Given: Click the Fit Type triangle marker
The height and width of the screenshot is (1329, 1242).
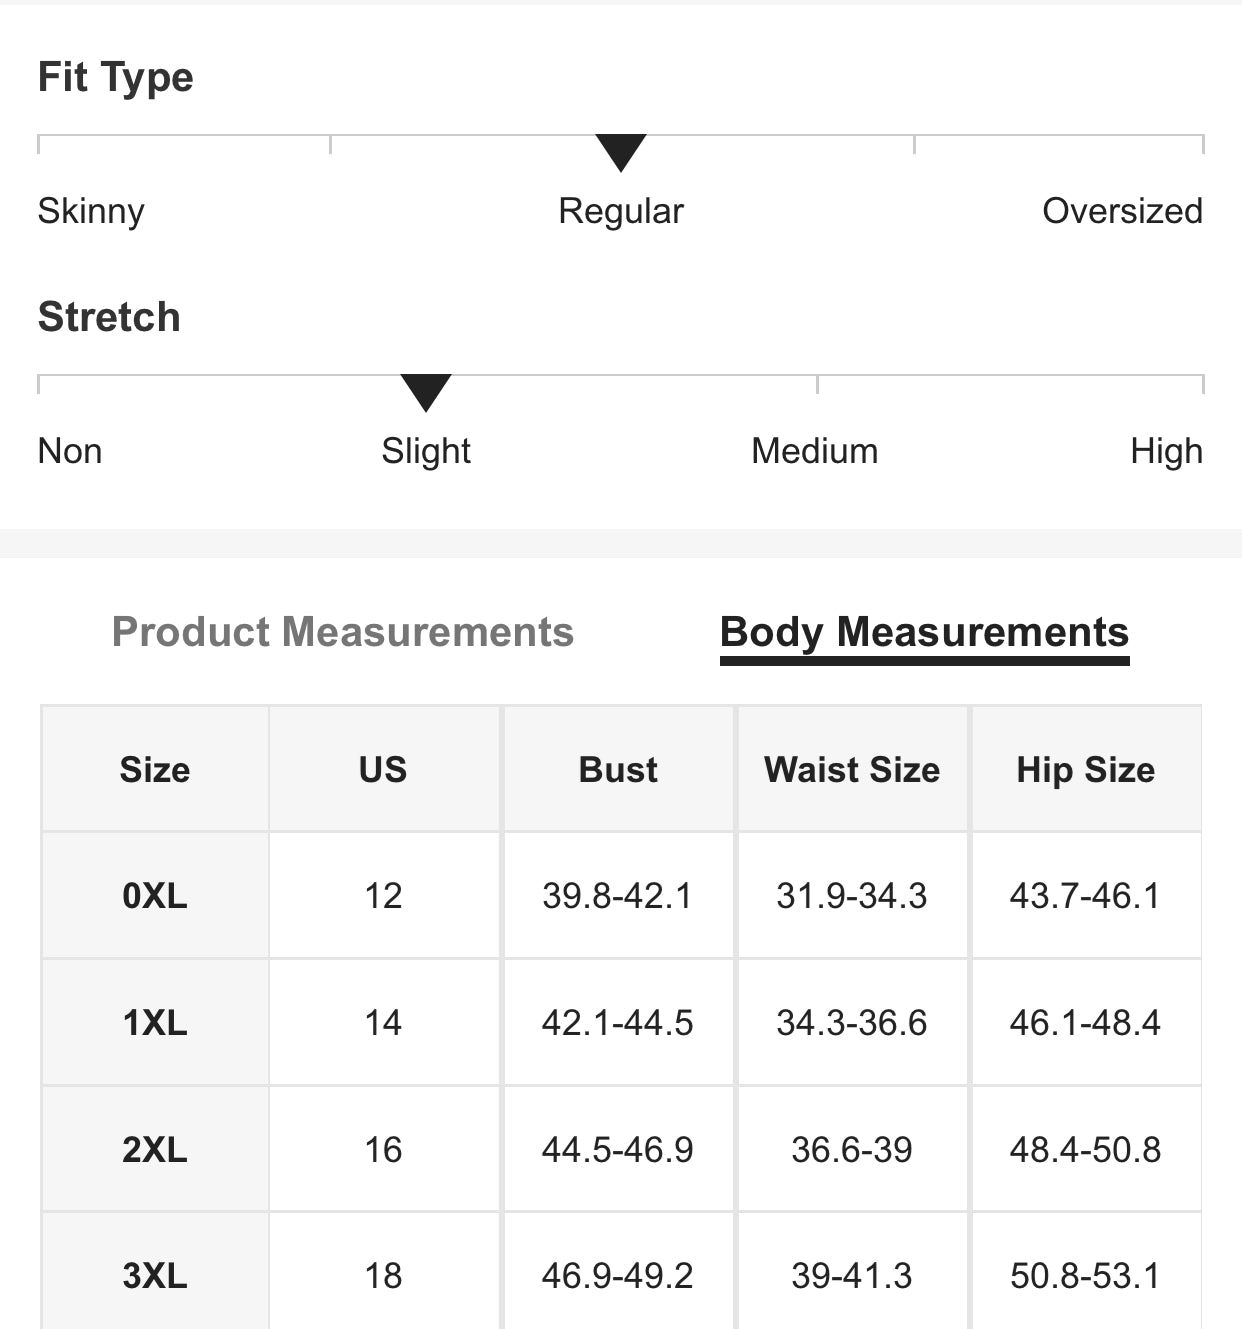Looking at the screenshot, I should [x=621, y=153].
